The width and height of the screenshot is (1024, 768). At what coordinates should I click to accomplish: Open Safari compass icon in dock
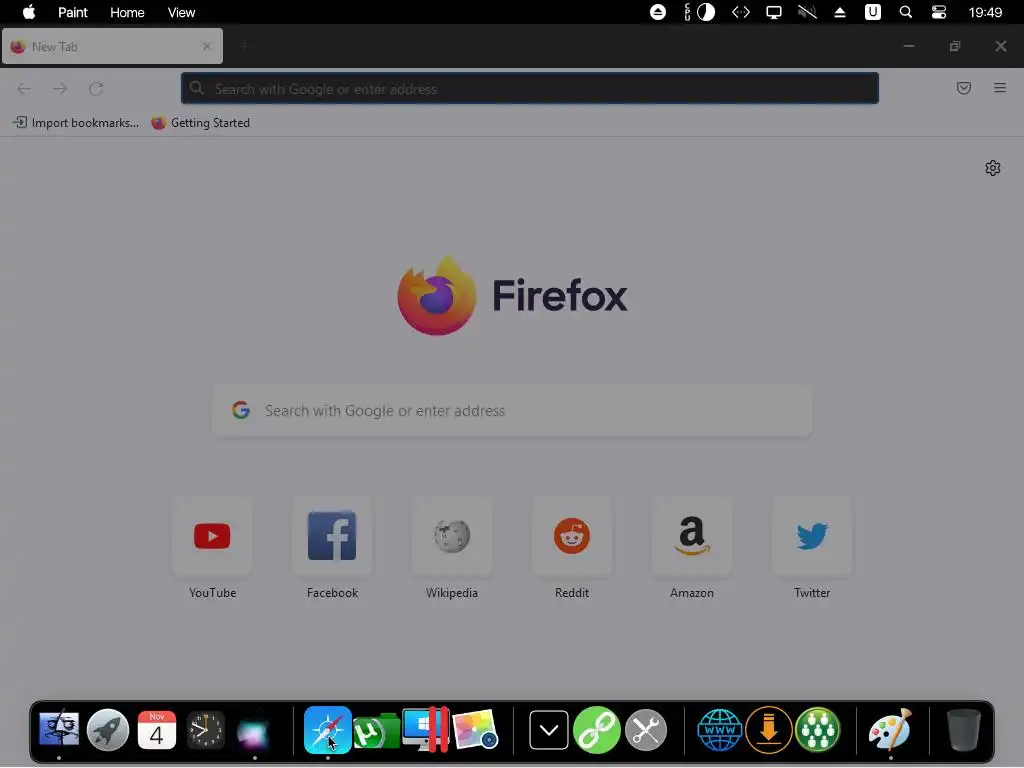pyautogui.click(x=328, y=729)
